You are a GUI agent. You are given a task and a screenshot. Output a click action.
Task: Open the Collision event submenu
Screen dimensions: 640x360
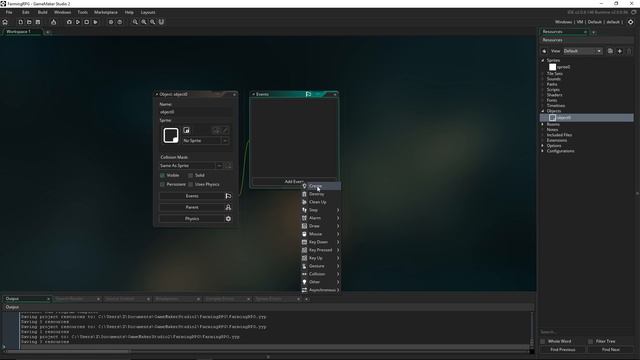pyautogui.click(x=320, y=274)
